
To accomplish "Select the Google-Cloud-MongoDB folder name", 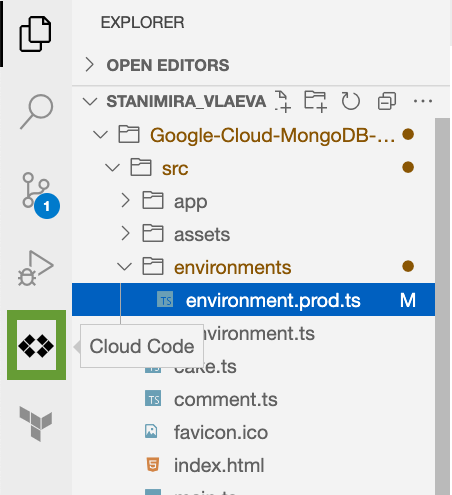I will pyautogui.click(x=272, y=135).
